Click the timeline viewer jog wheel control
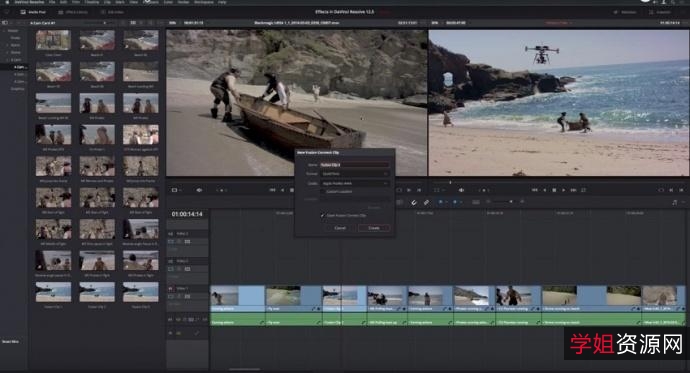The image size is (690, 373). [x=484, y=190]
